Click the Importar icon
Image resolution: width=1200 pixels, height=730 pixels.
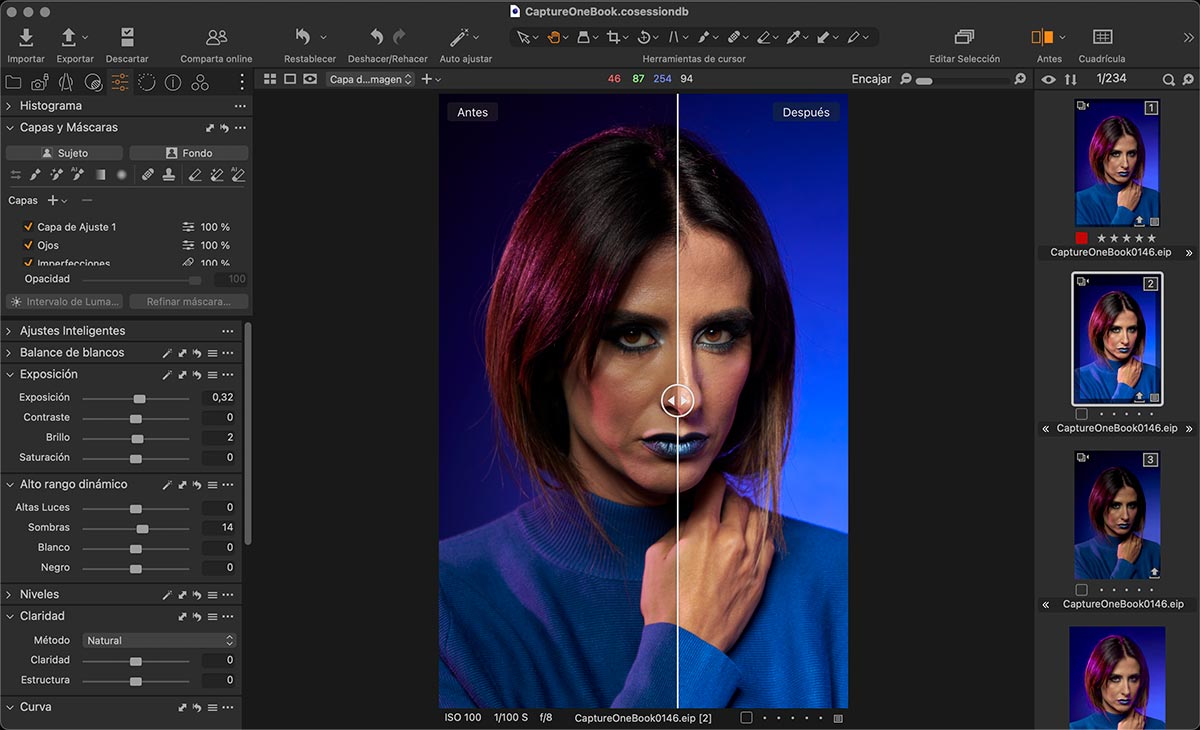[26, 38]
